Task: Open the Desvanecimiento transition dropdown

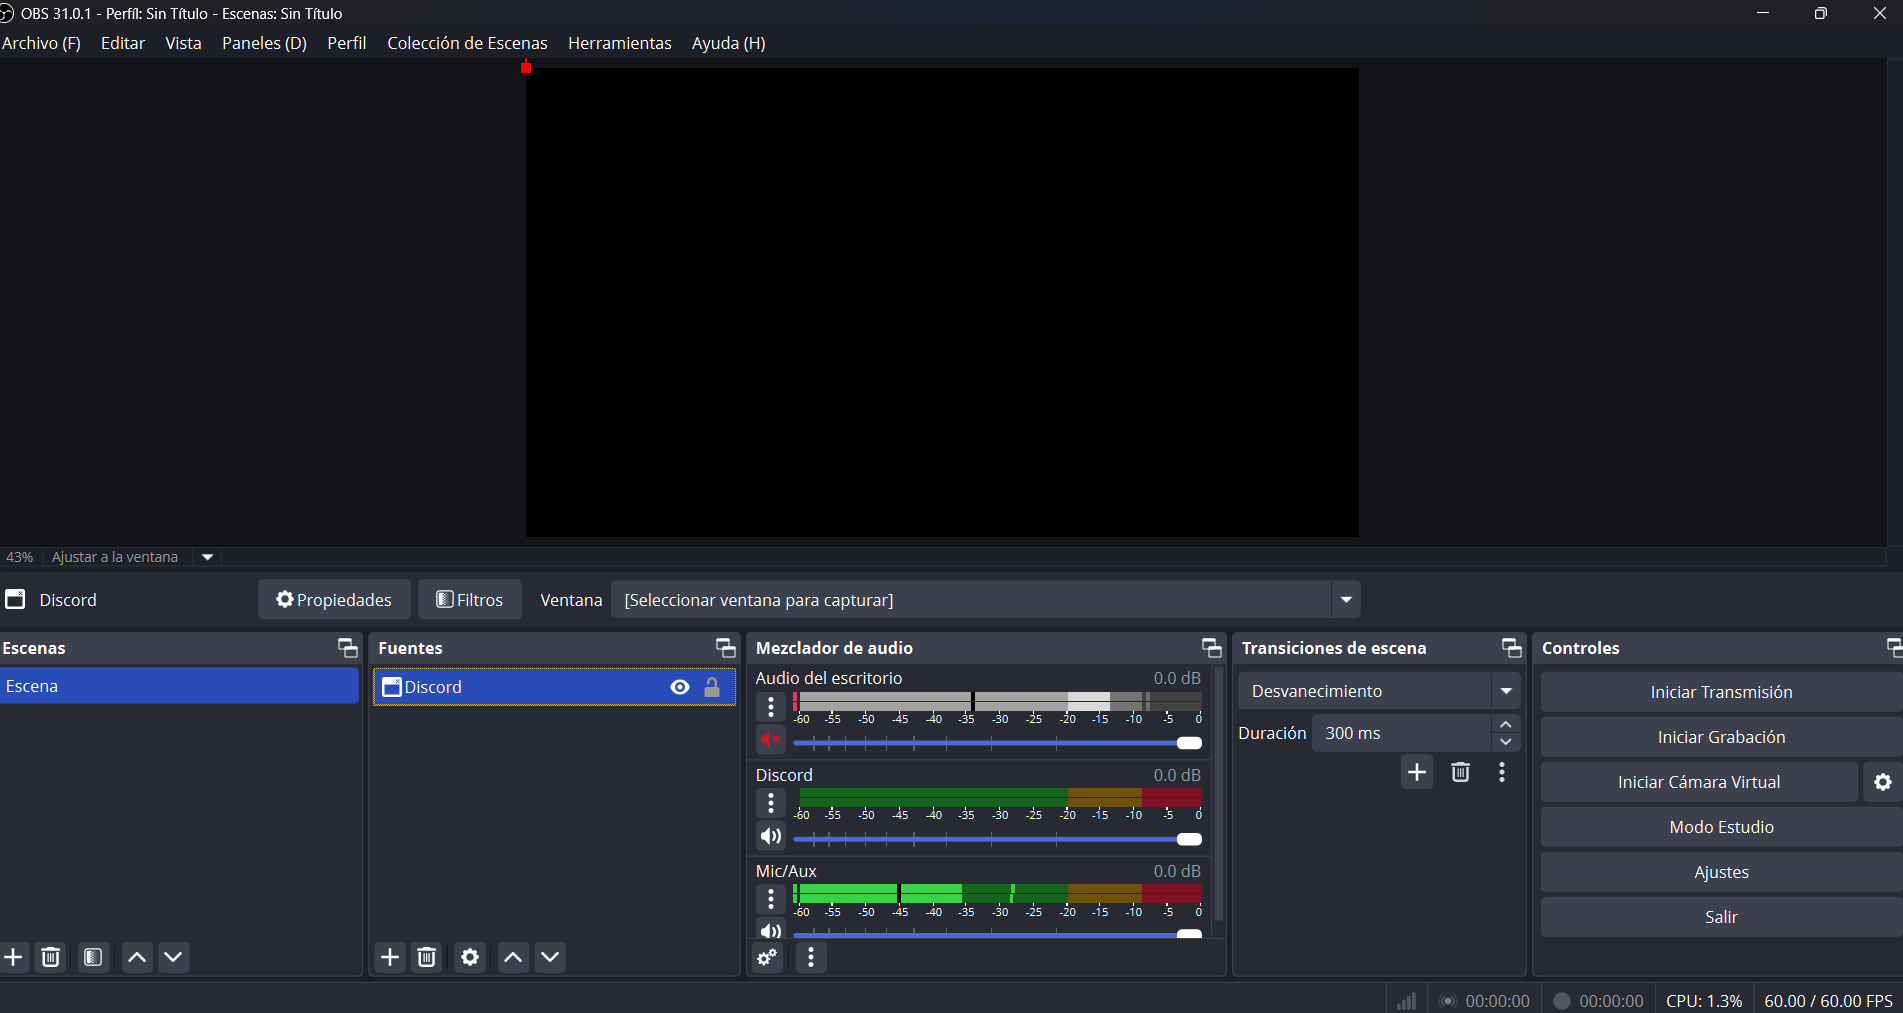Action: pyautogui.click(x=1505, y=691)
